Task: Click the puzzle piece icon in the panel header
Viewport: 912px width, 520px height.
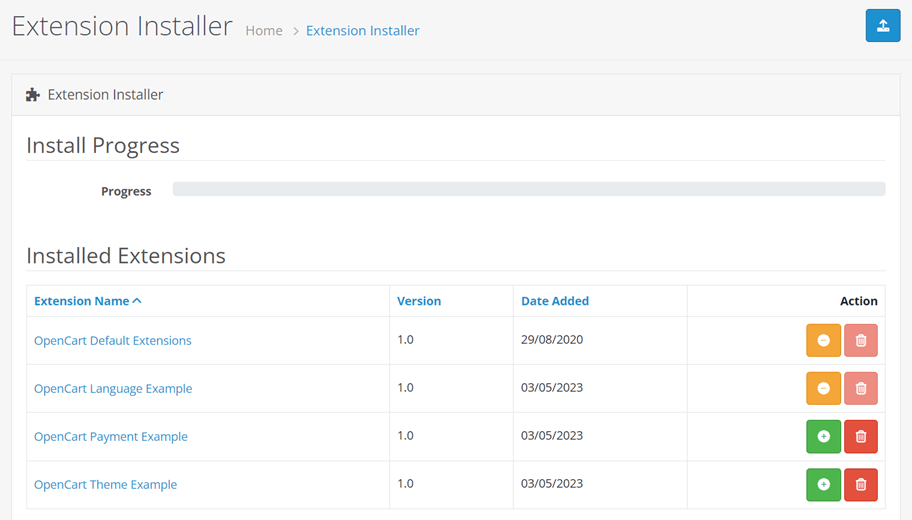Action: 33,95
